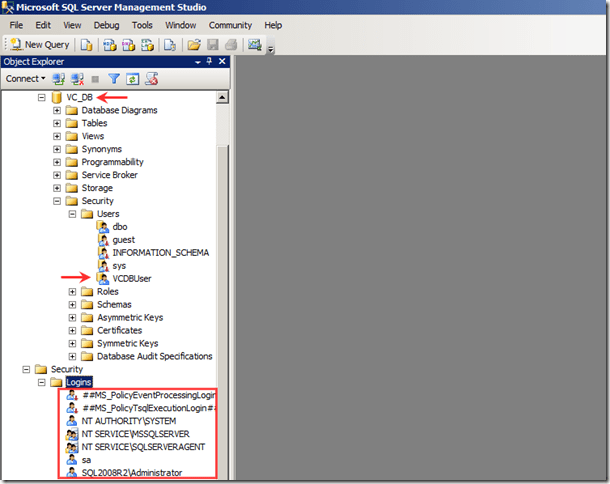This screenshot has width=610, height=484.
Task: Expand the Tables folder node
Action: coord(58,123)
